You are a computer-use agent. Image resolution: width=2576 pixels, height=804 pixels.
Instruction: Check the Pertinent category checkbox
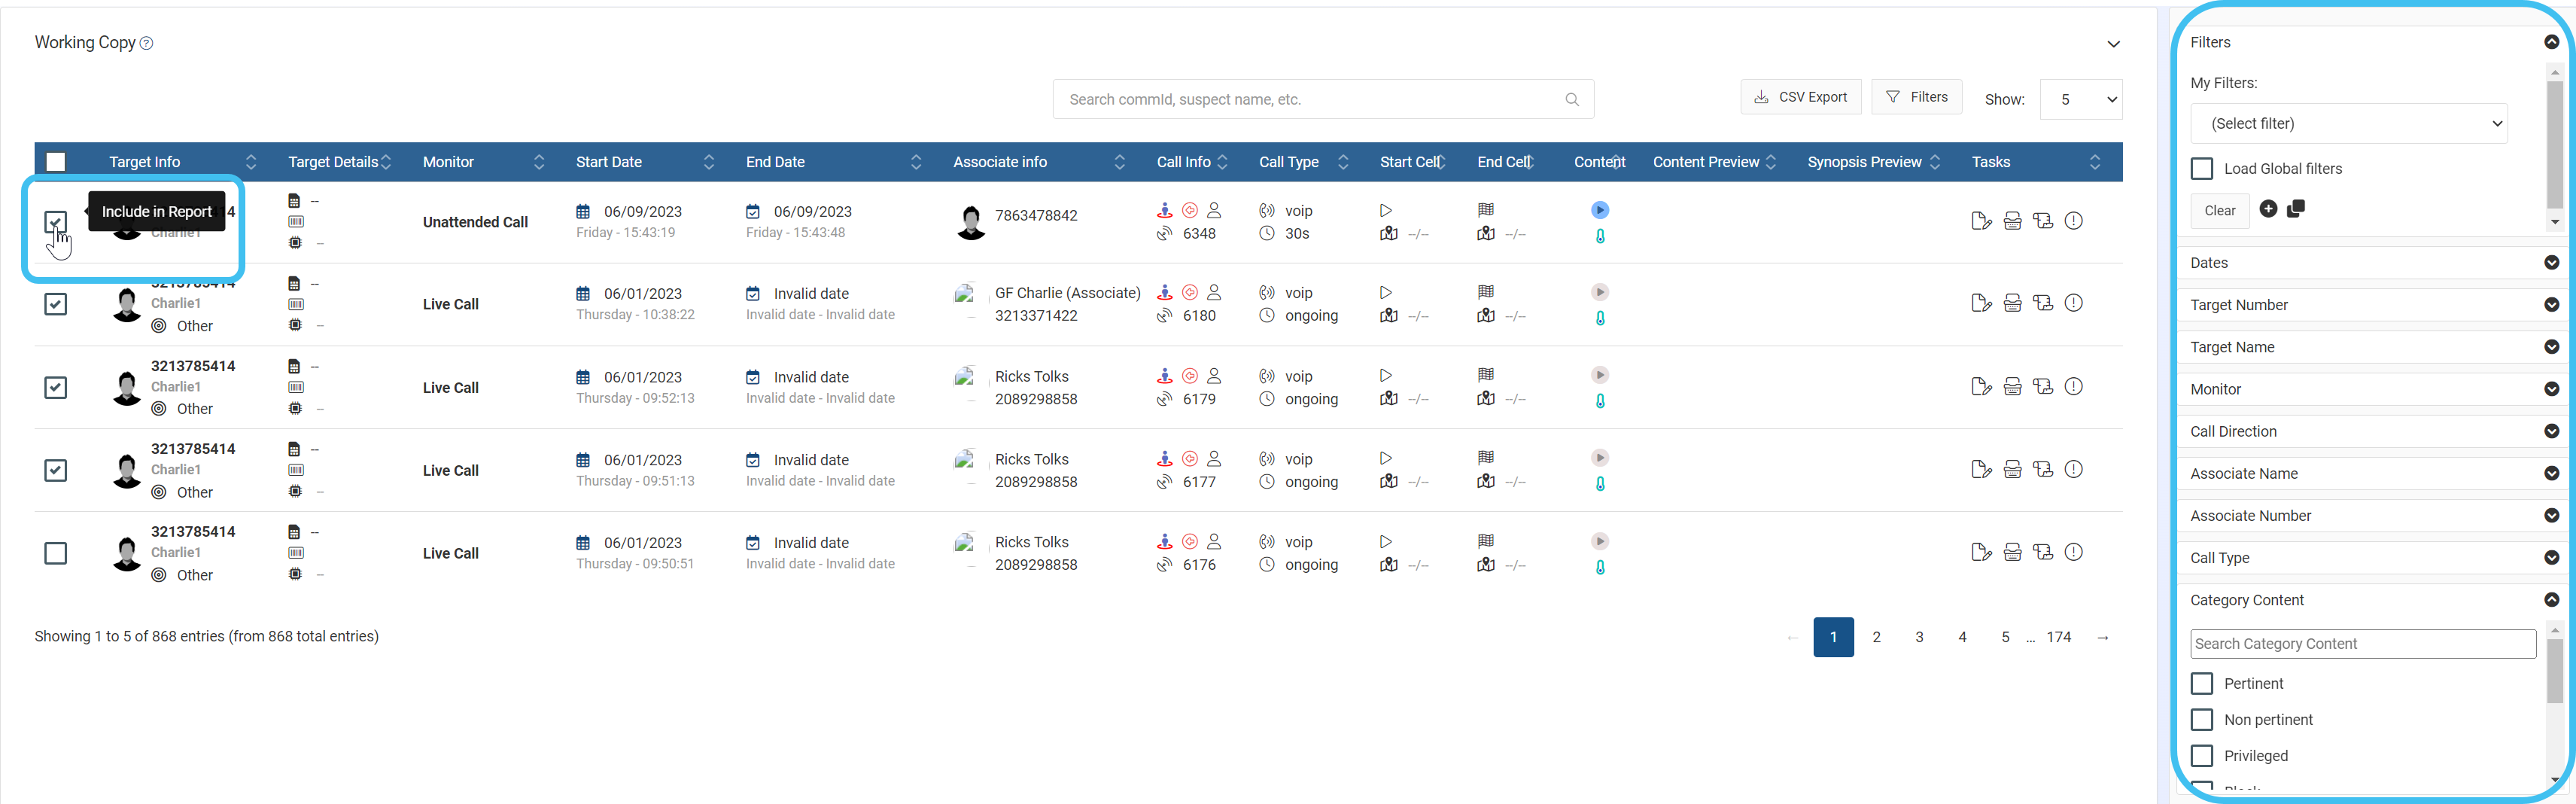click(2201, 684)
